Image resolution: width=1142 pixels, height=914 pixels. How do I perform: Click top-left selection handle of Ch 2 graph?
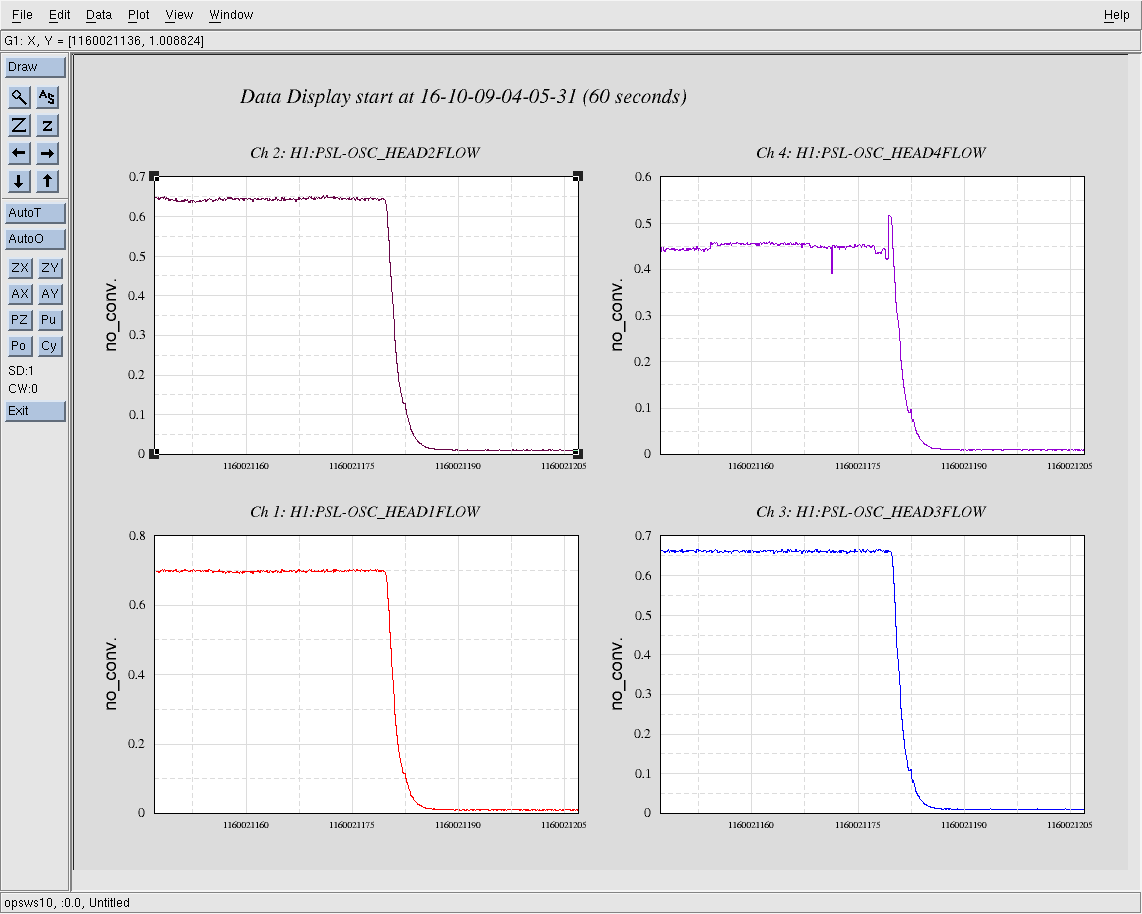pyautogui.click(x=154, y=176)
